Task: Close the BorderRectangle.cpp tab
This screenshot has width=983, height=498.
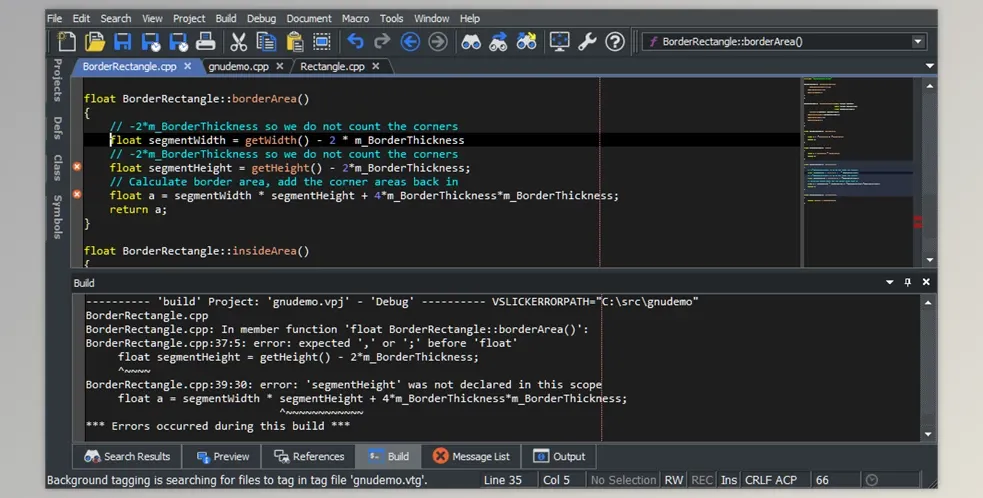Action: click(x=187, y=66)
